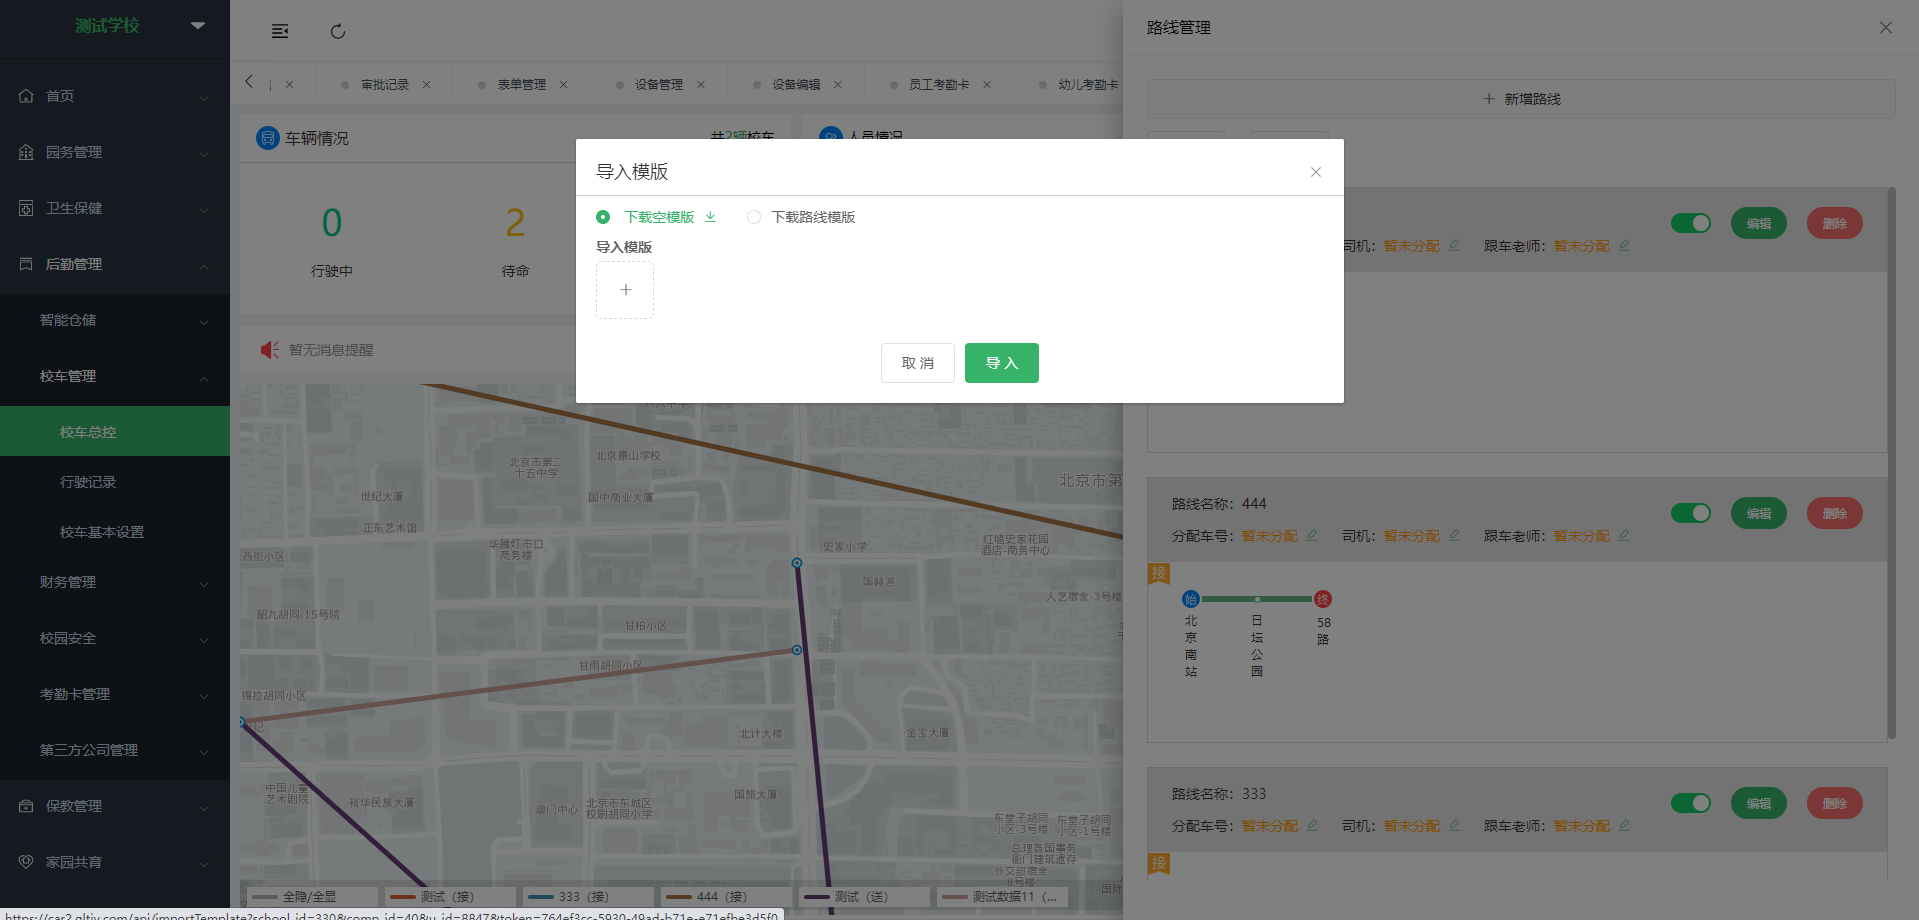The image size is (1919, 920).
Task: Toggle the switch for route 444
Action: (1691, 513)
